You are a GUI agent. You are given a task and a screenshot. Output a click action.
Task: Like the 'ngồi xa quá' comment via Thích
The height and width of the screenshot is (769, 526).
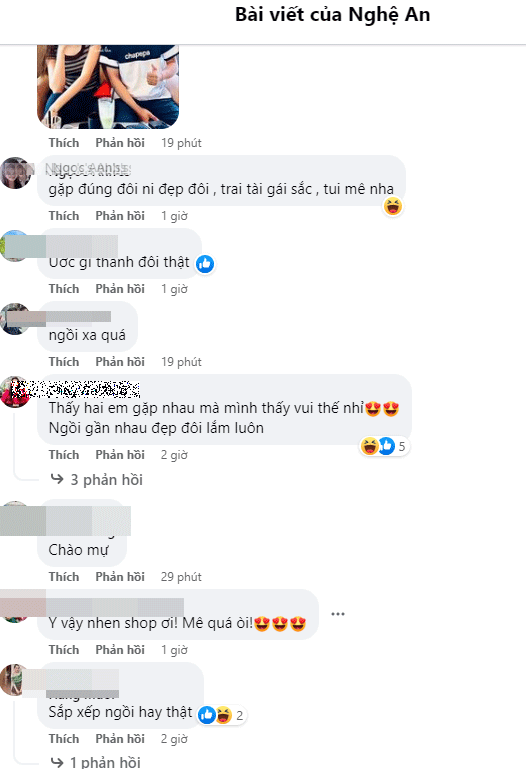tap(64, 362)
